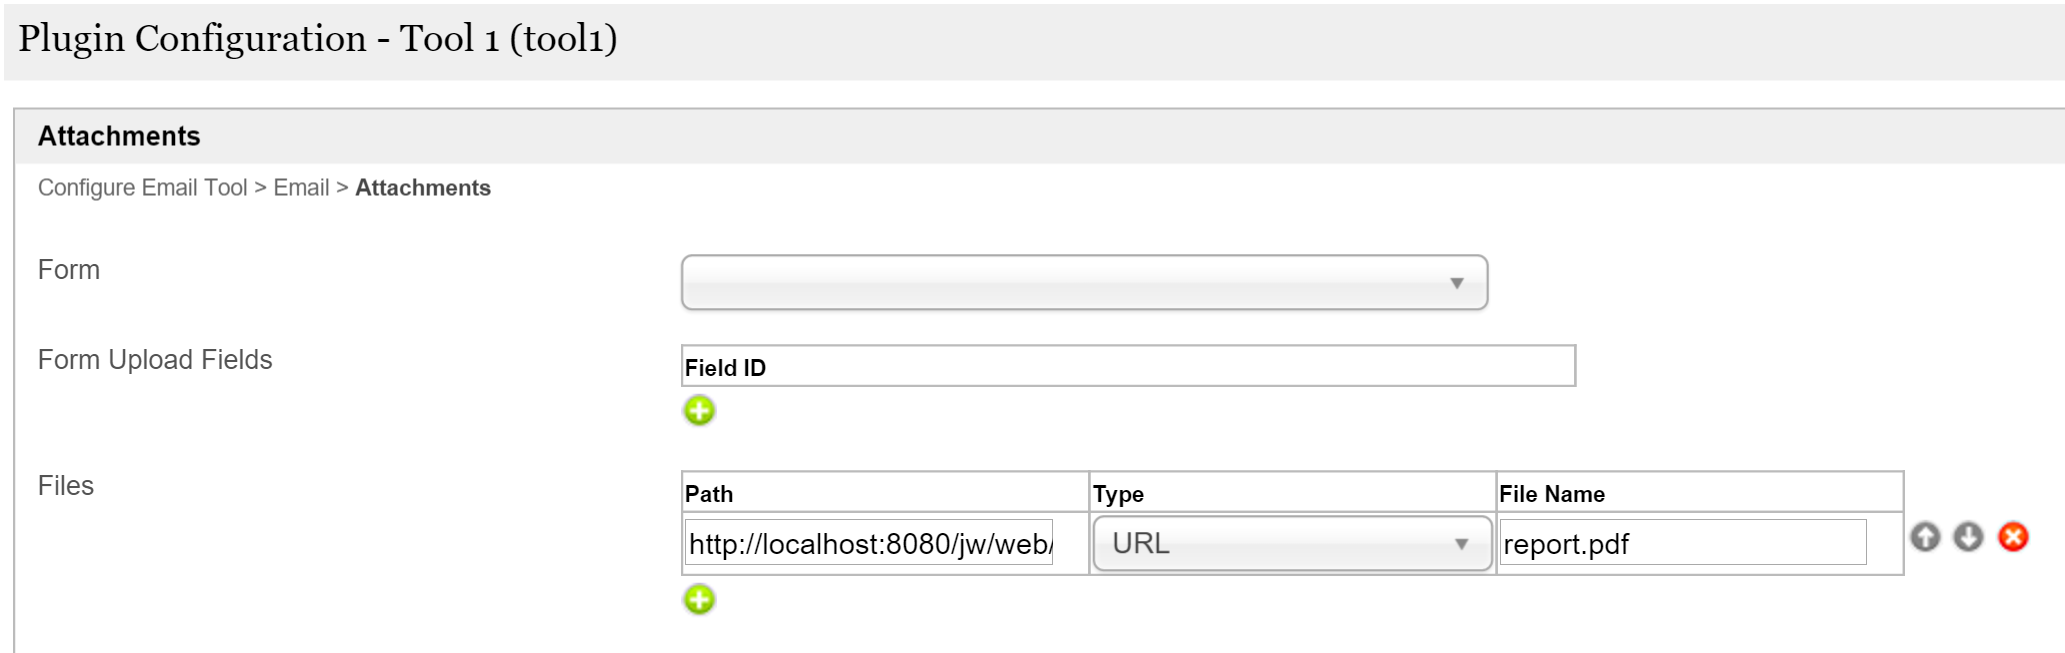Click the File Name field report.pdf
The image size is (2065, 653).
pos(1682,544)
